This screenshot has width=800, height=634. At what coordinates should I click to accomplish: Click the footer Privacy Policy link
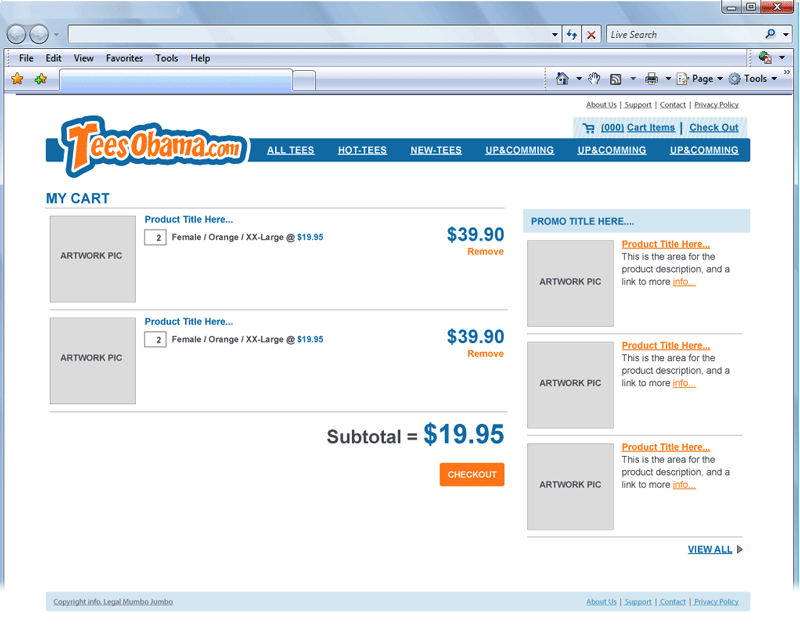[x=716, y=602]
